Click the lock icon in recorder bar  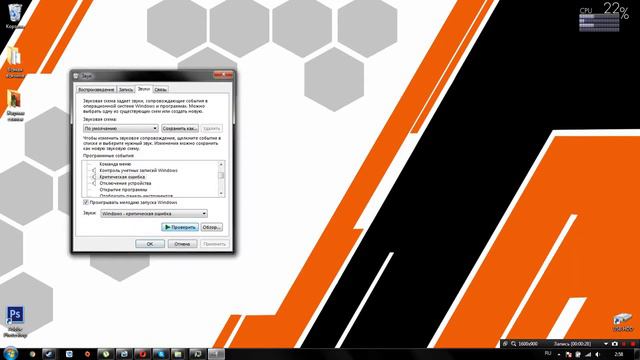(x=505, y=344)
